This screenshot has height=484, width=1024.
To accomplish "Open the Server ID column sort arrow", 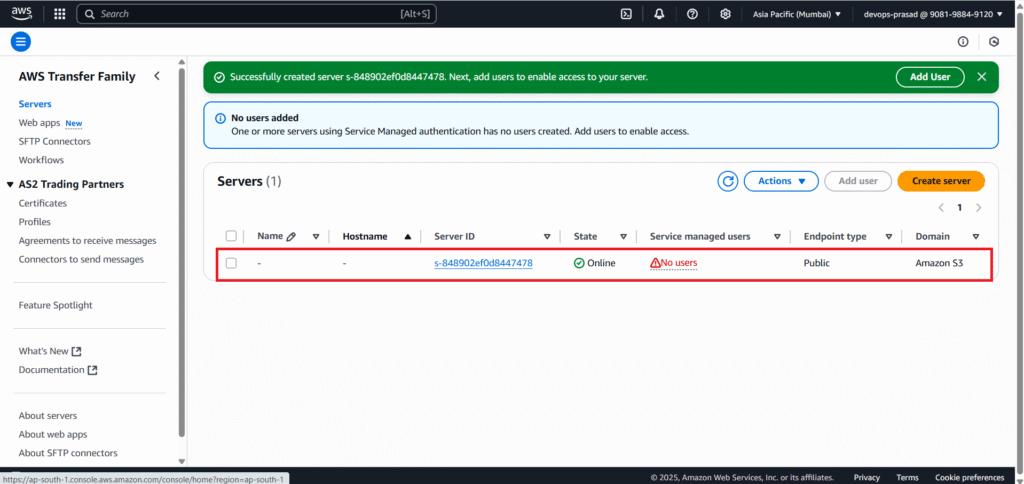I will click(547, 236).
